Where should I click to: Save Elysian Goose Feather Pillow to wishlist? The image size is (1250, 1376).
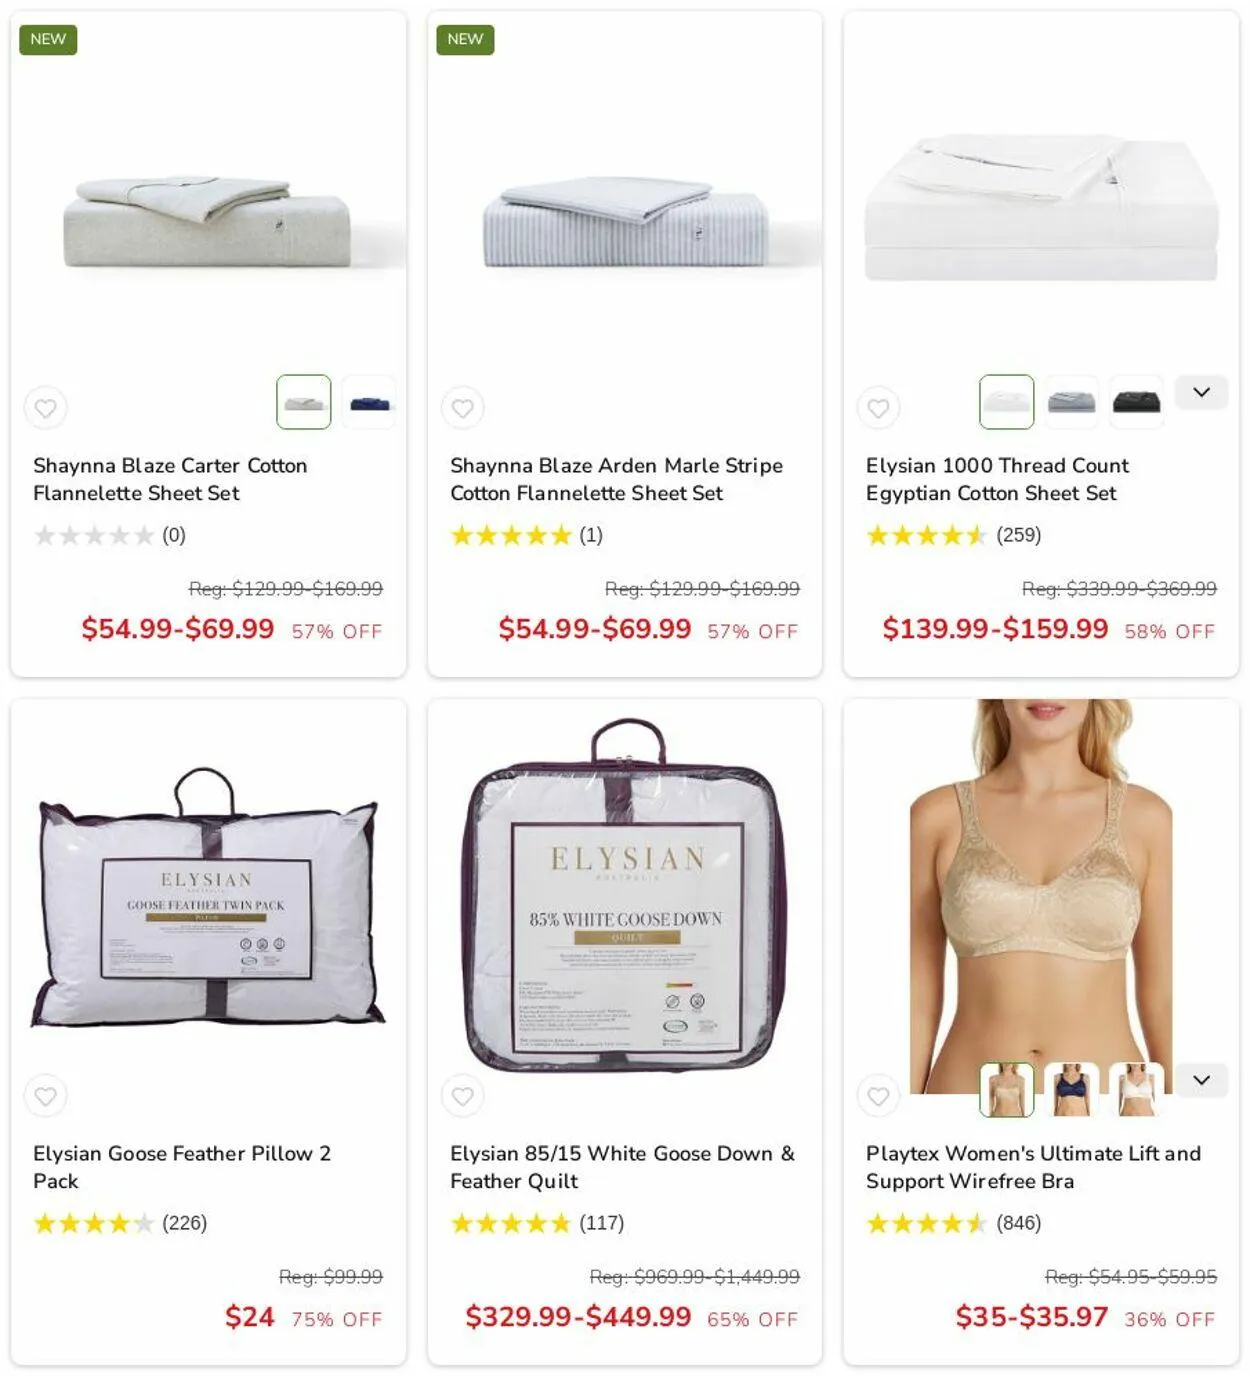point(46,1096)
